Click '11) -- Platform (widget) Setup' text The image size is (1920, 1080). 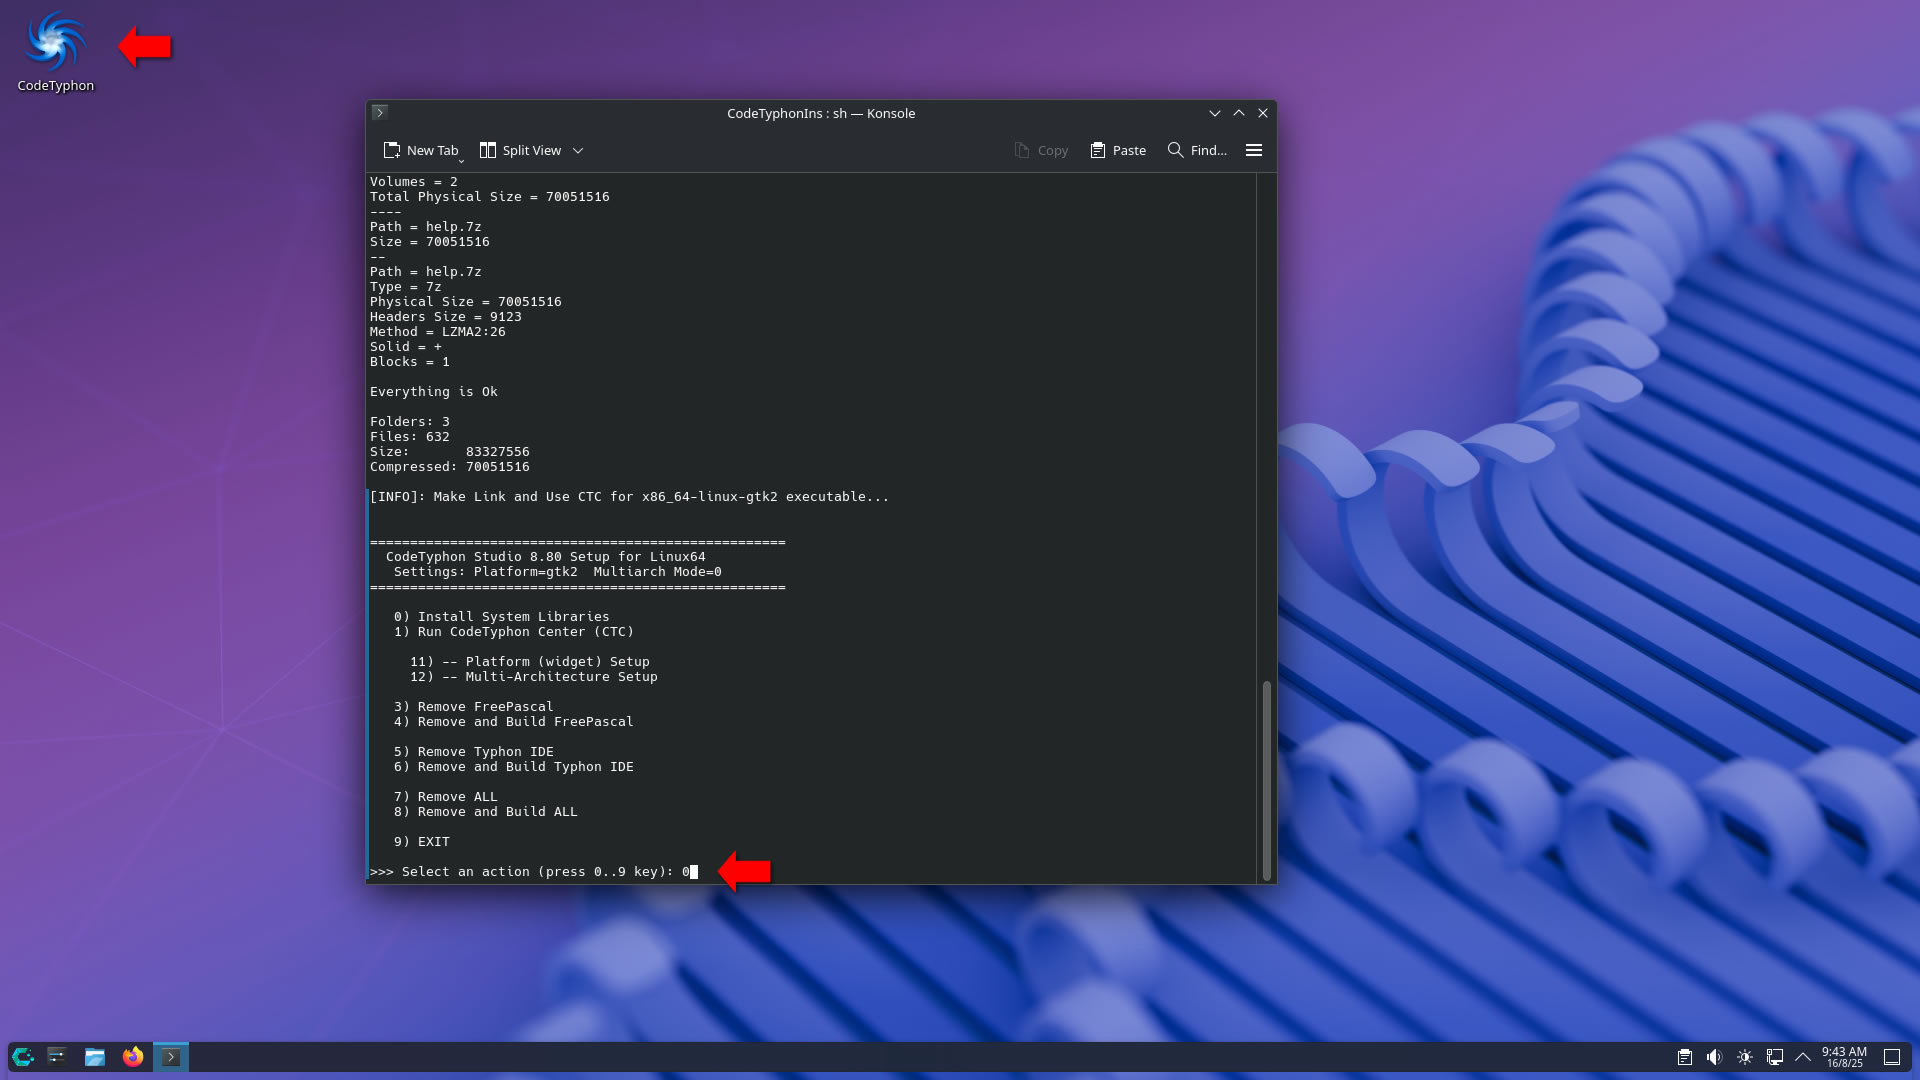point(529,662)
